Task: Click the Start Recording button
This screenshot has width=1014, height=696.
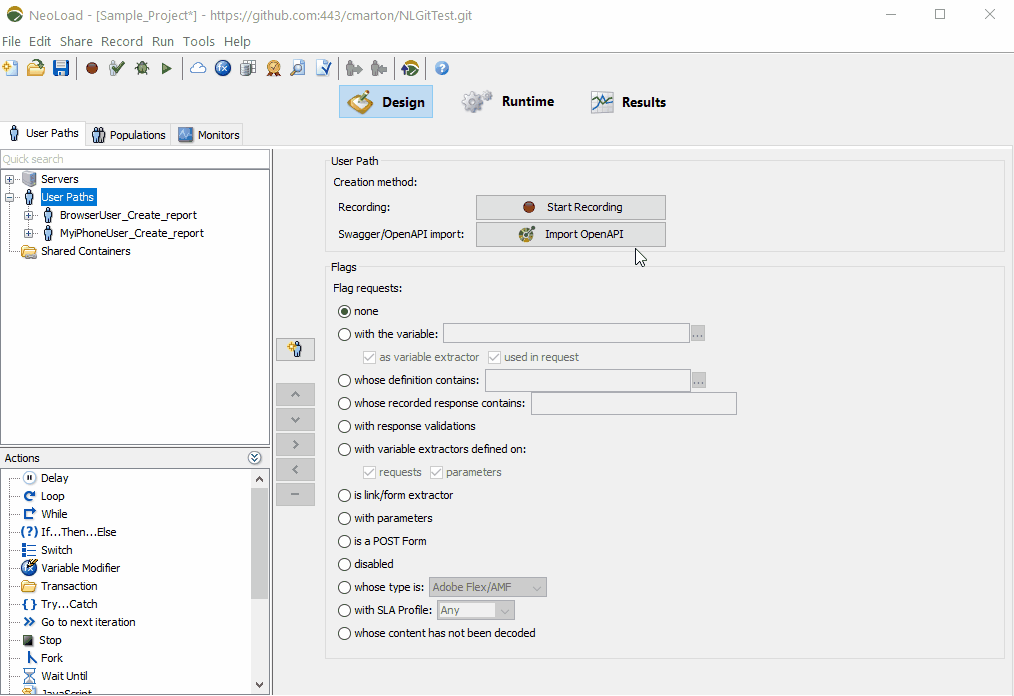Action: [570, 207]
